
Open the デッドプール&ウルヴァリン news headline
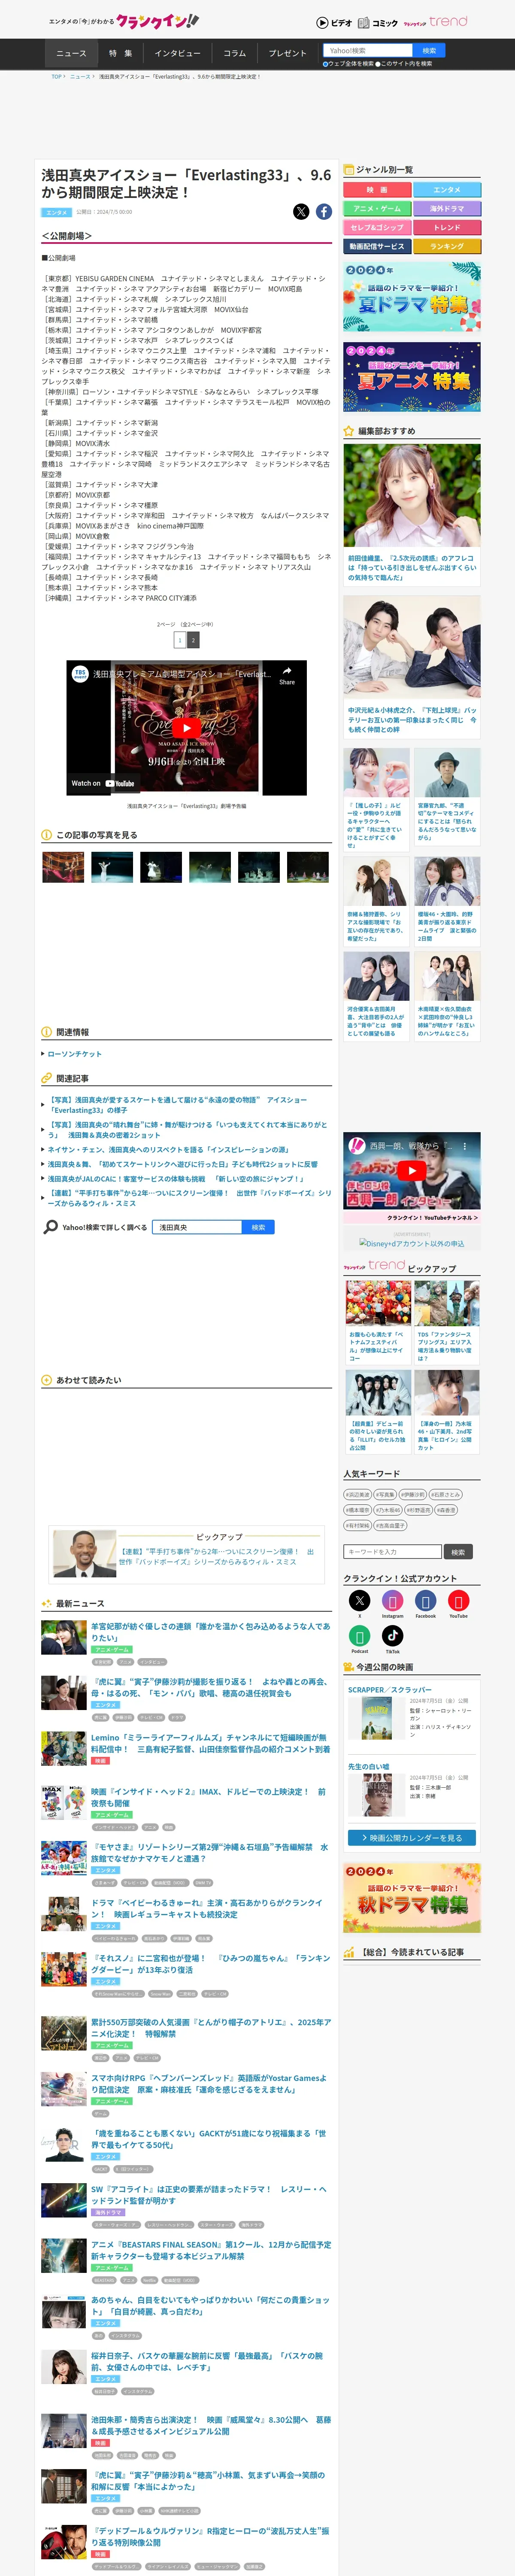tap(210, 2536)
